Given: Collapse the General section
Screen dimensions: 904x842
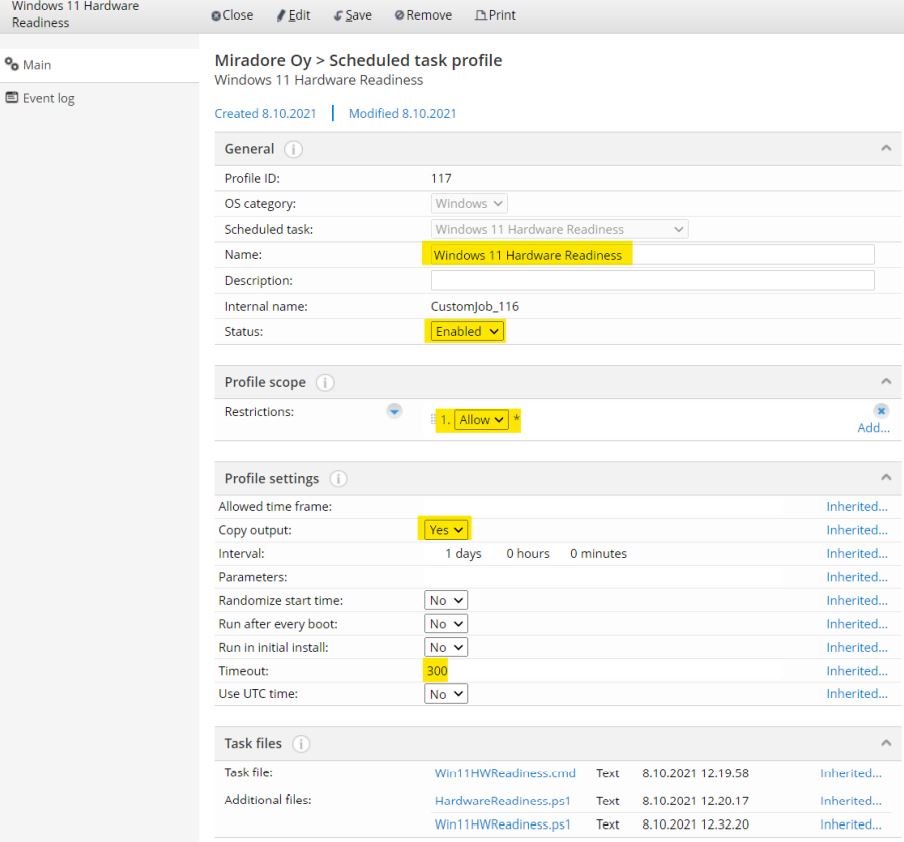Looking at the screenshot, I should pyautogui.click(x=886, y=149).
